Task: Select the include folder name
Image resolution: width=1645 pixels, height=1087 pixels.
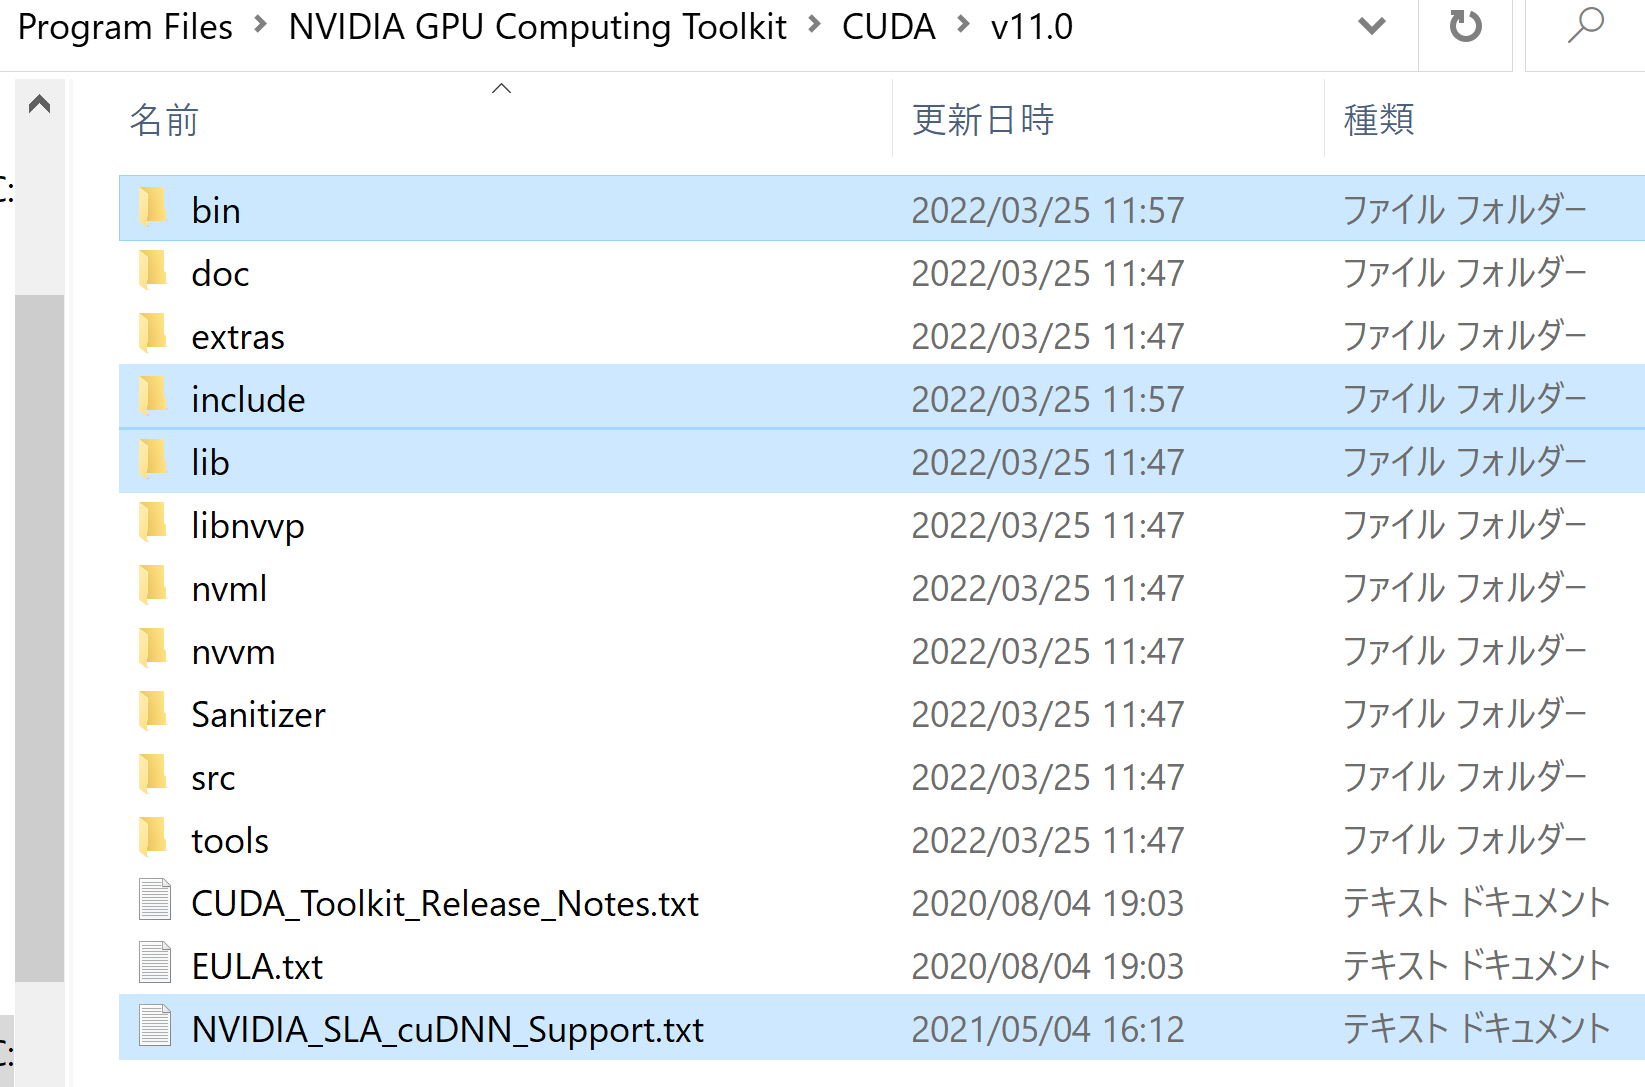Action: click(248, 399)
